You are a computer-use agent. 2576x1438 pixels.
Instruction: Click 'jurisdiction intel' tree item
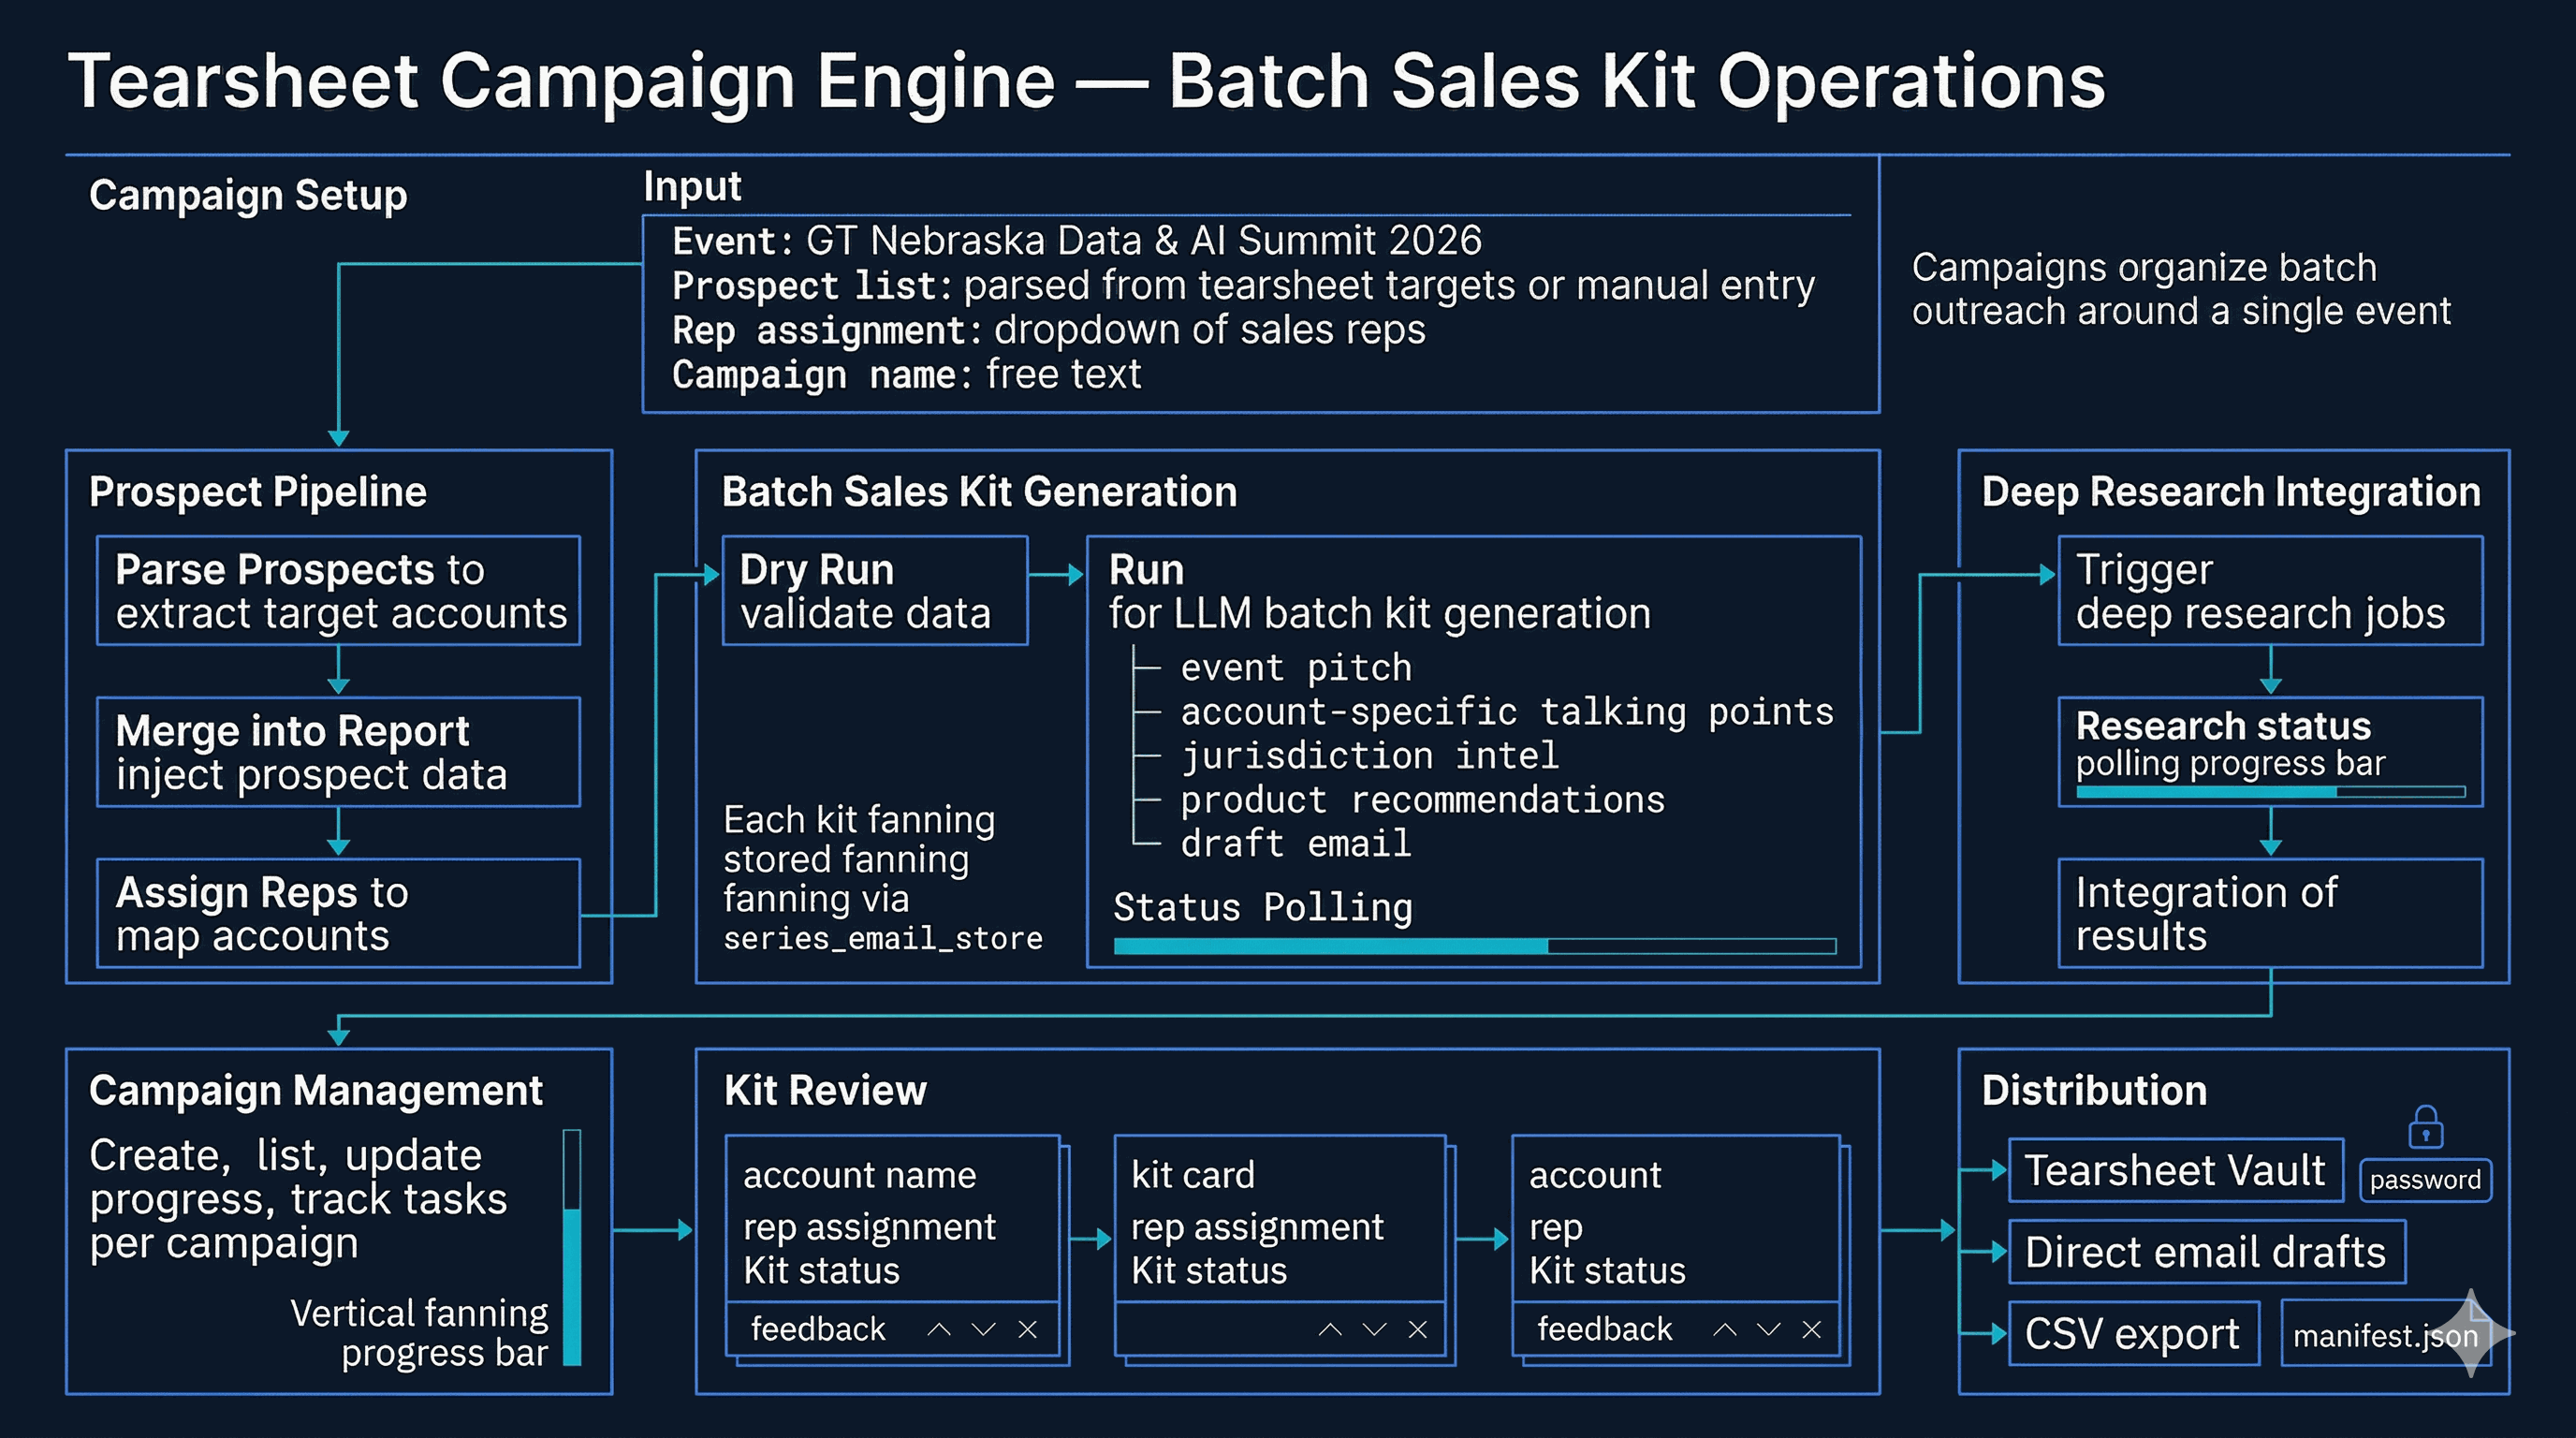coord(1370,756)
